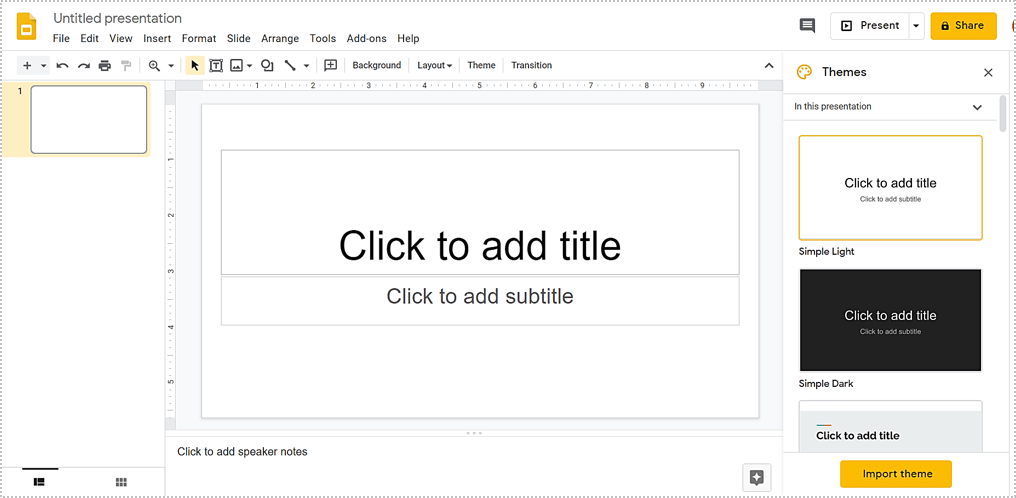Select the arrow cursor Select tool
Image resolution: width=1016 pixels, height=498 pixels.
(x=195, y=66)
